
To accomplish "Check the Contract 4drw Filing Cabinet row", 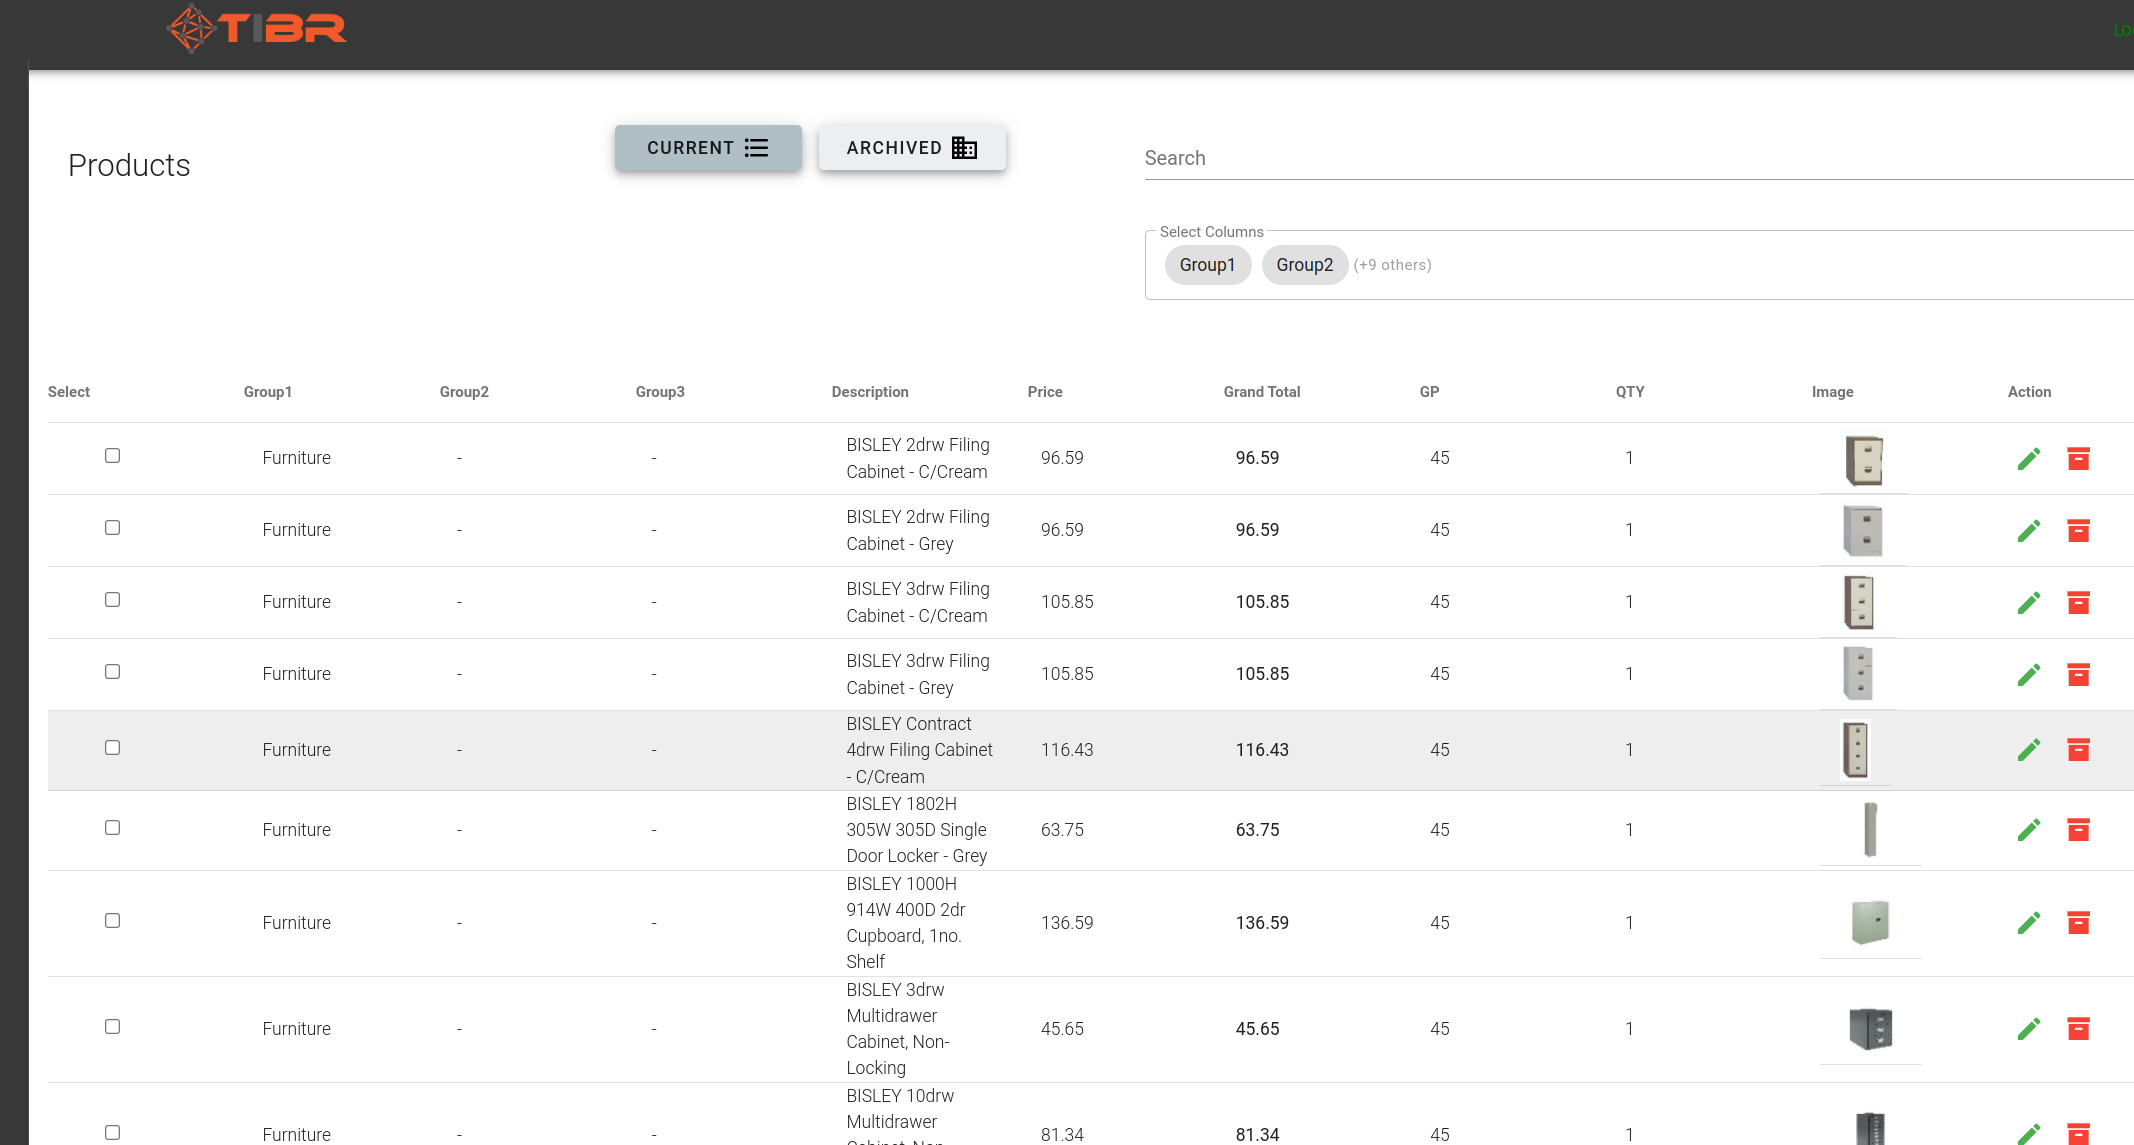I will click(112, 748).
